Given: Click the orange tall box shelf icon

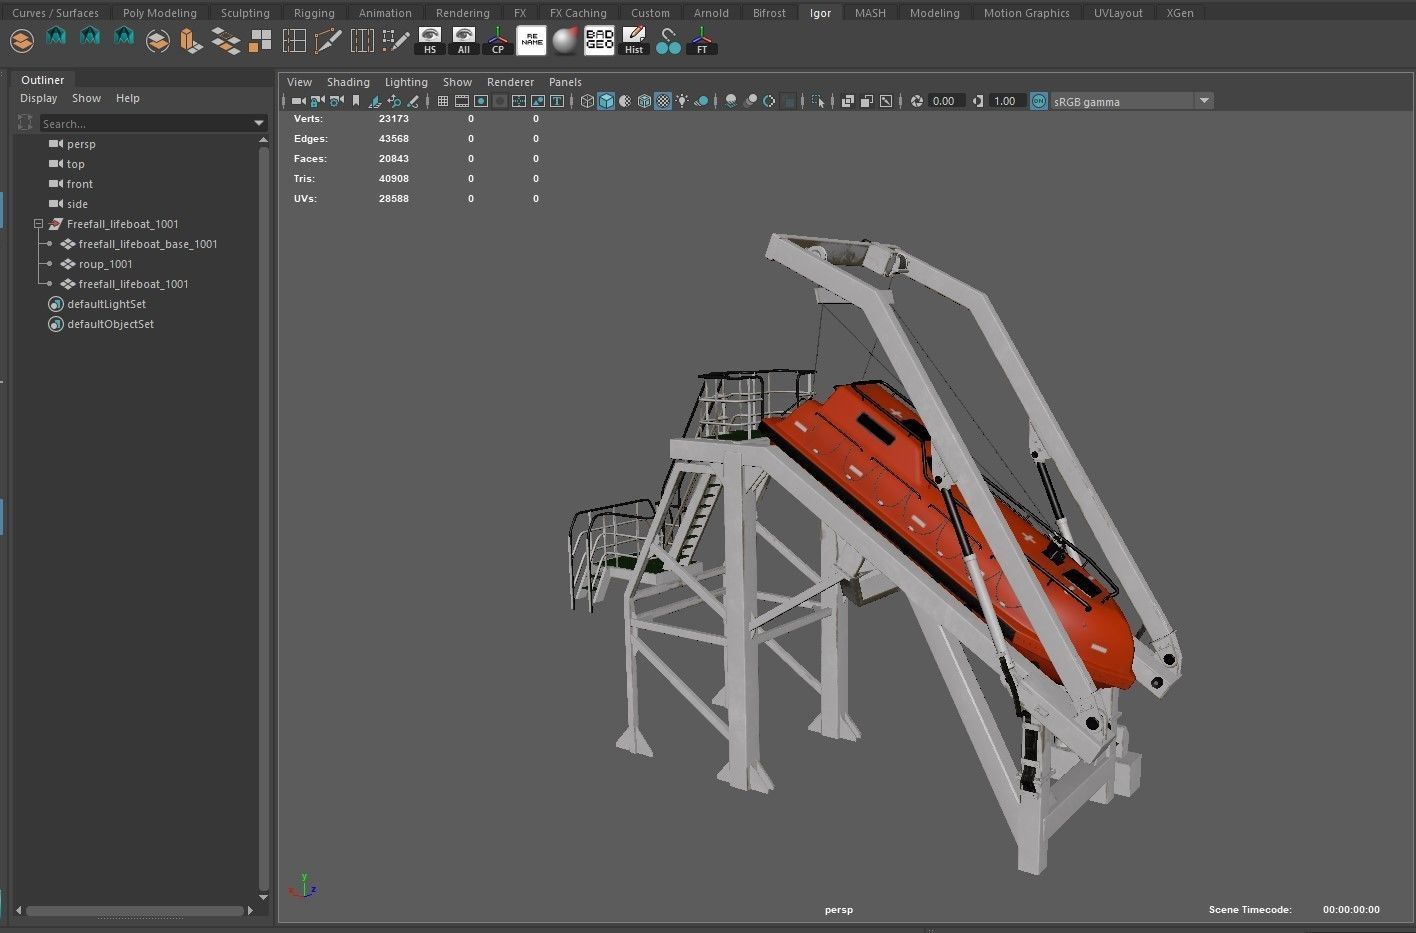Looking at the screenshot, I should pos(191,41).
